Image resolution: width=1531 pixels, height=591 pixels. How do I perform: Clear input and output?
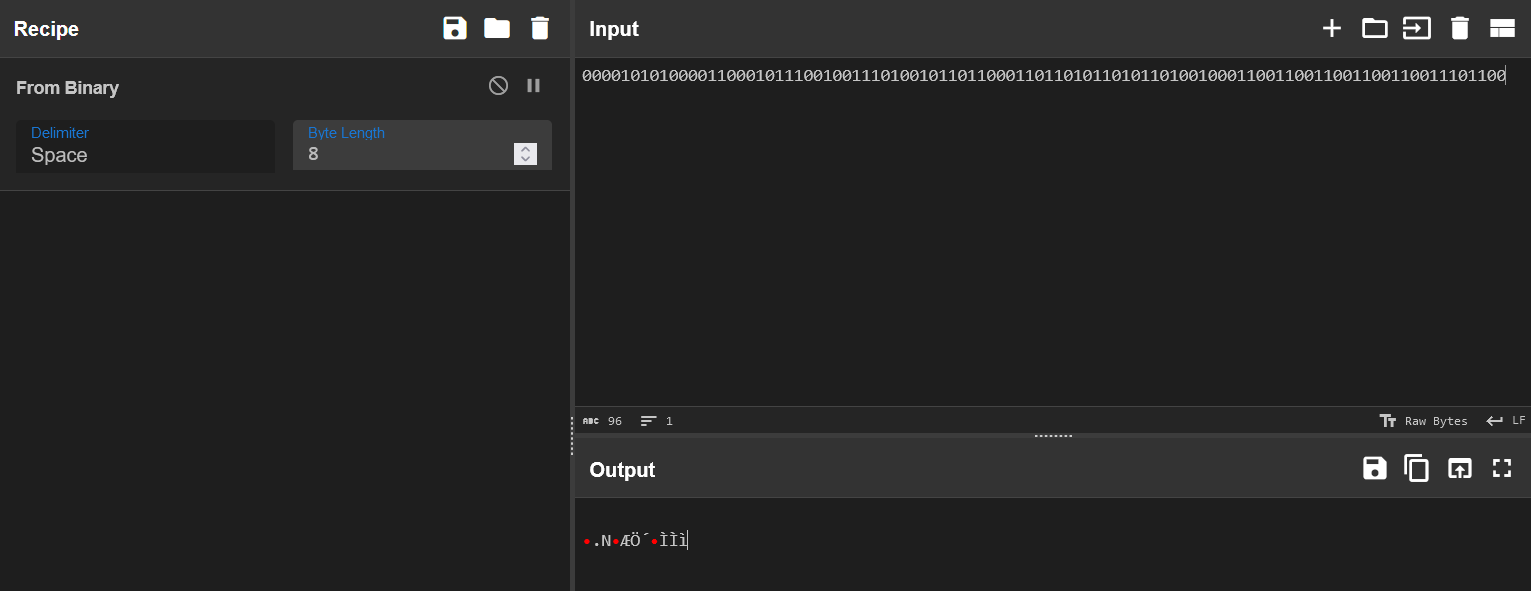(1460, 28)
